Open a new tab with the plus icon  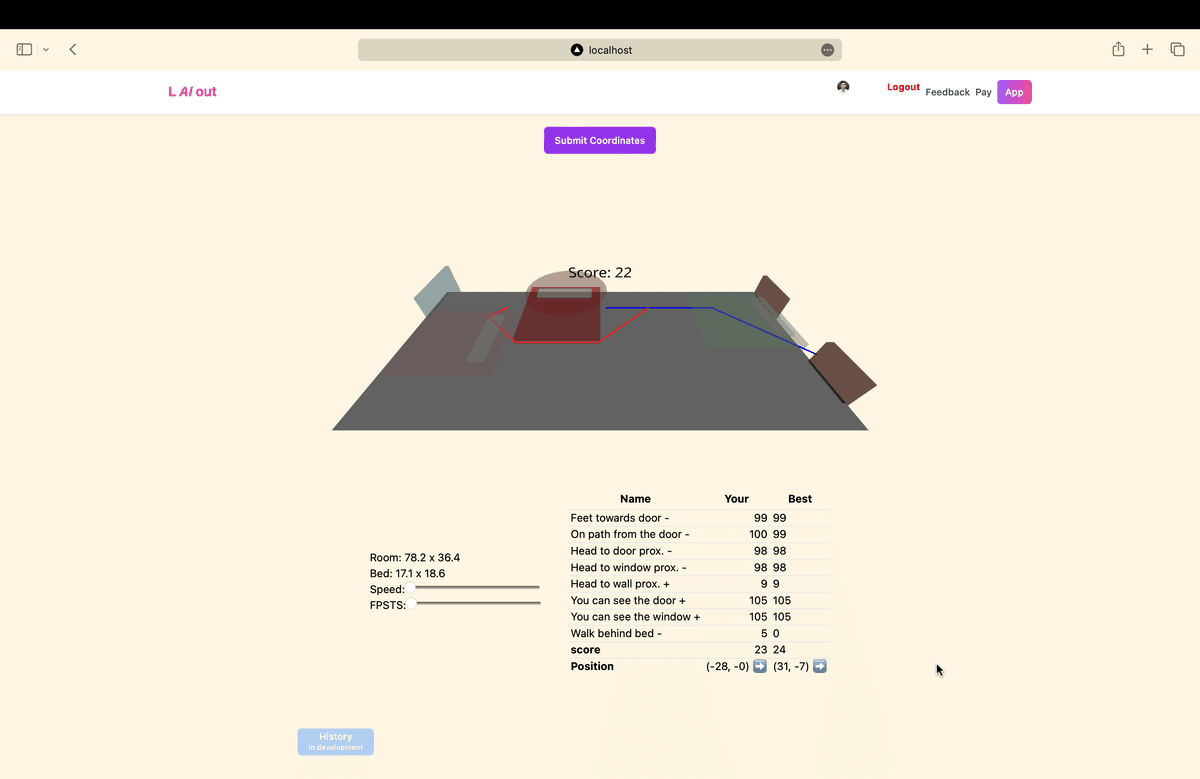coord(1147,48)
